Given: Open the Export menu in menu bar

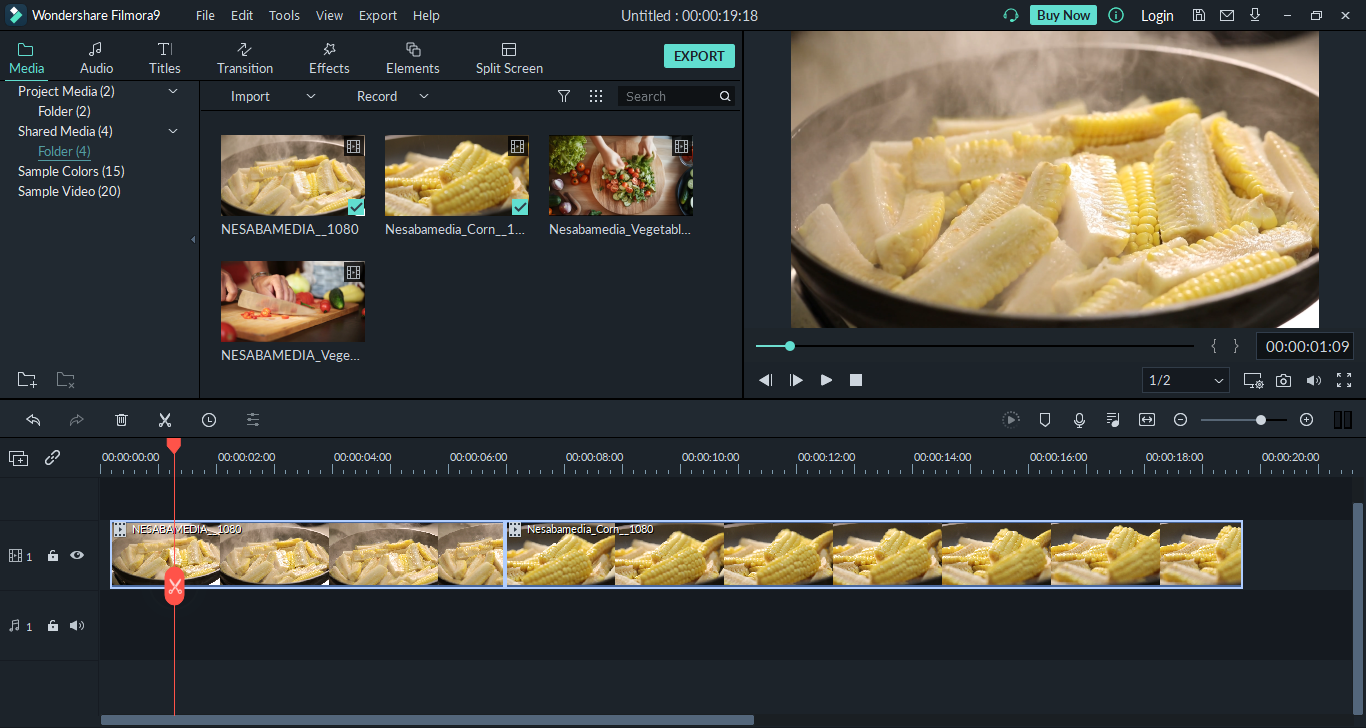Looking at the screenshot, I should (377, 15).
